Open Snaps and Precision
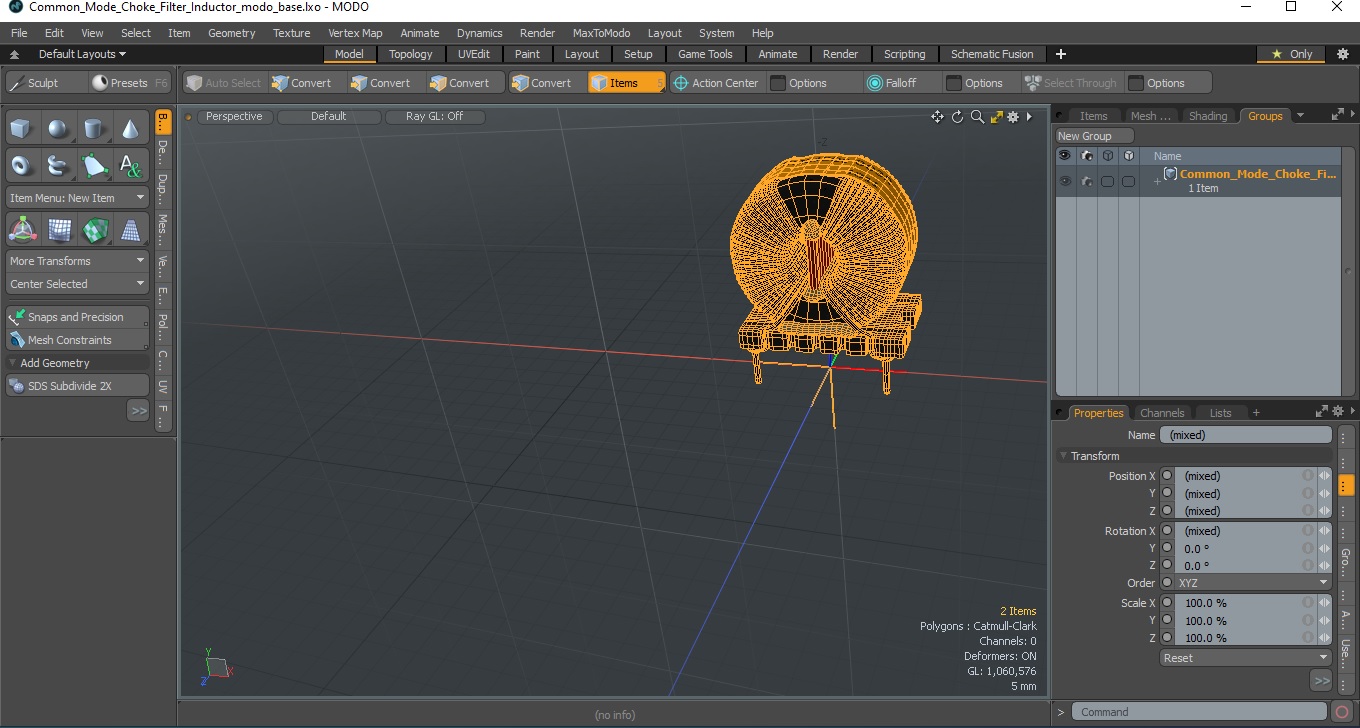 pos(77,317)
